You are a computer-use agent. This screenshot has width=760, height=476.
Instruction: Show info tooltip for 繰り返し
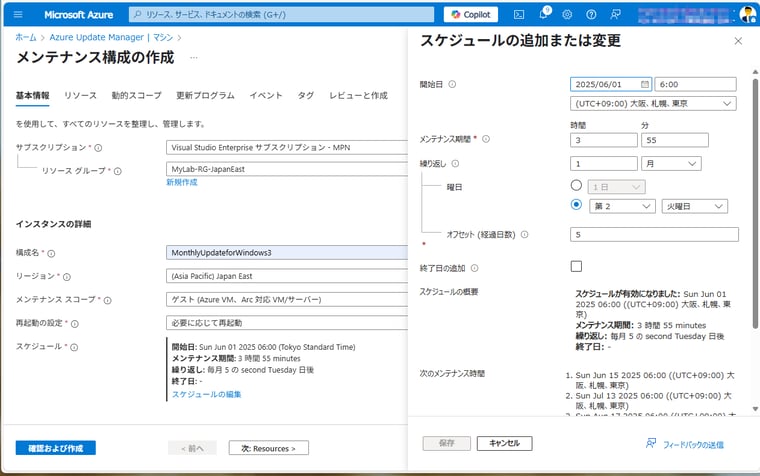(455, 164)
